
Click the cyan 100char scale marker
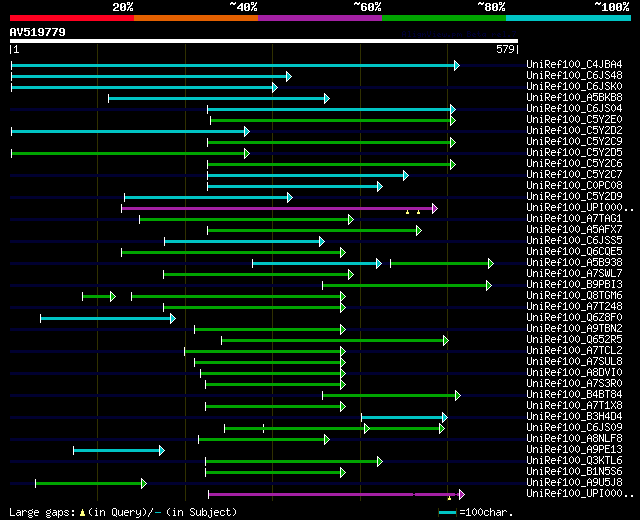pos(447,513)
